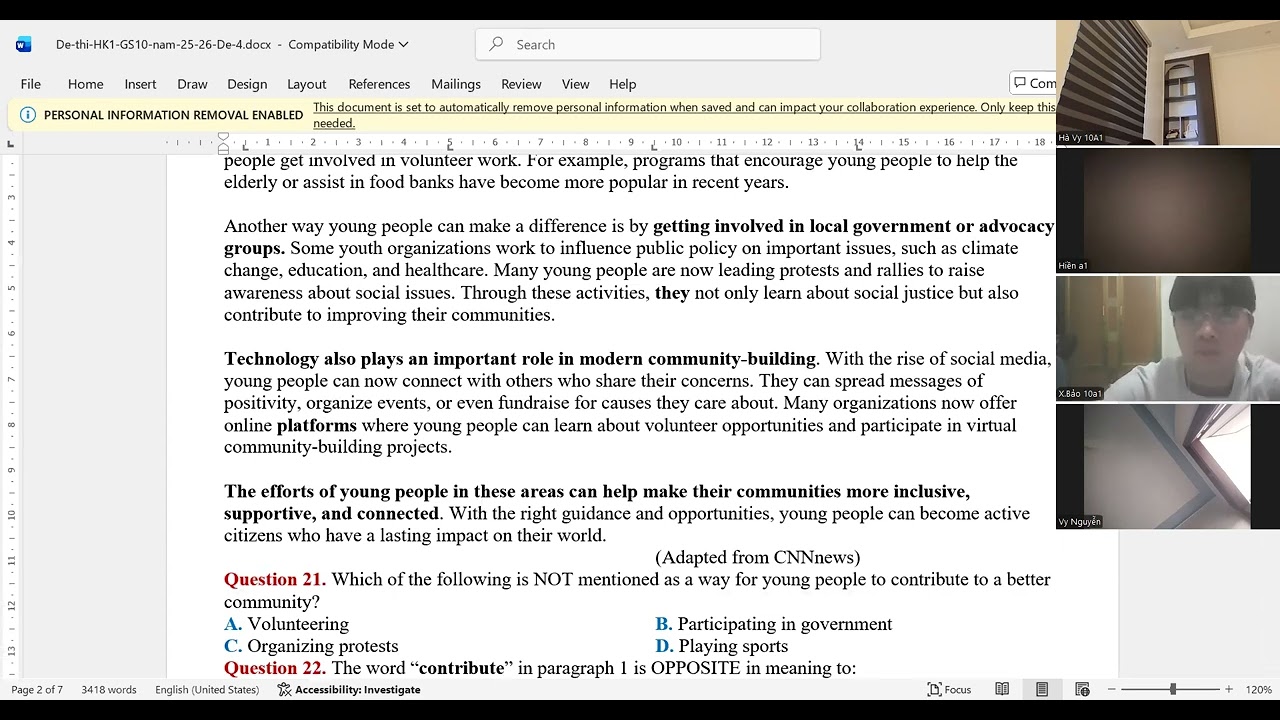Switch to the Insert ribbon tab
The width and height of the screenshot is (1280, 720).
tap(140, 84)
